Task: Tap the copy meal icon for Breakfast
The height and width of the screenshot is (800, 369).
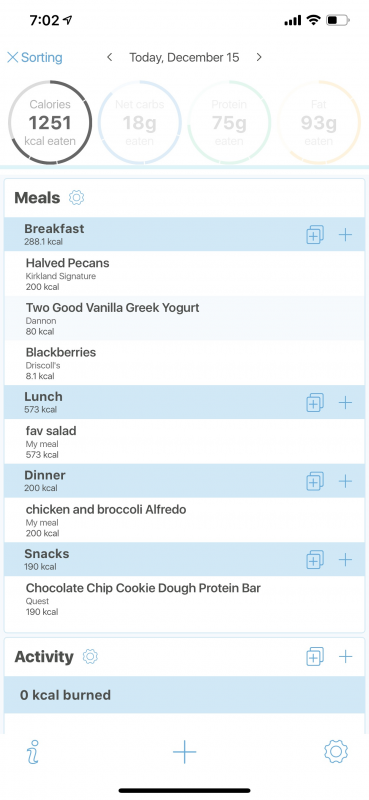Action: click(315, 234)
